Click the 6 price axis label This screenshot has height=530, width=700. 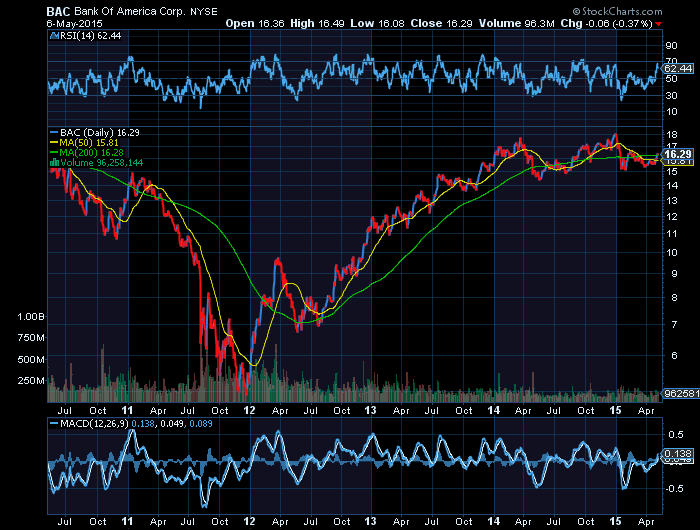pyautogui.click(x=674, y=355)
